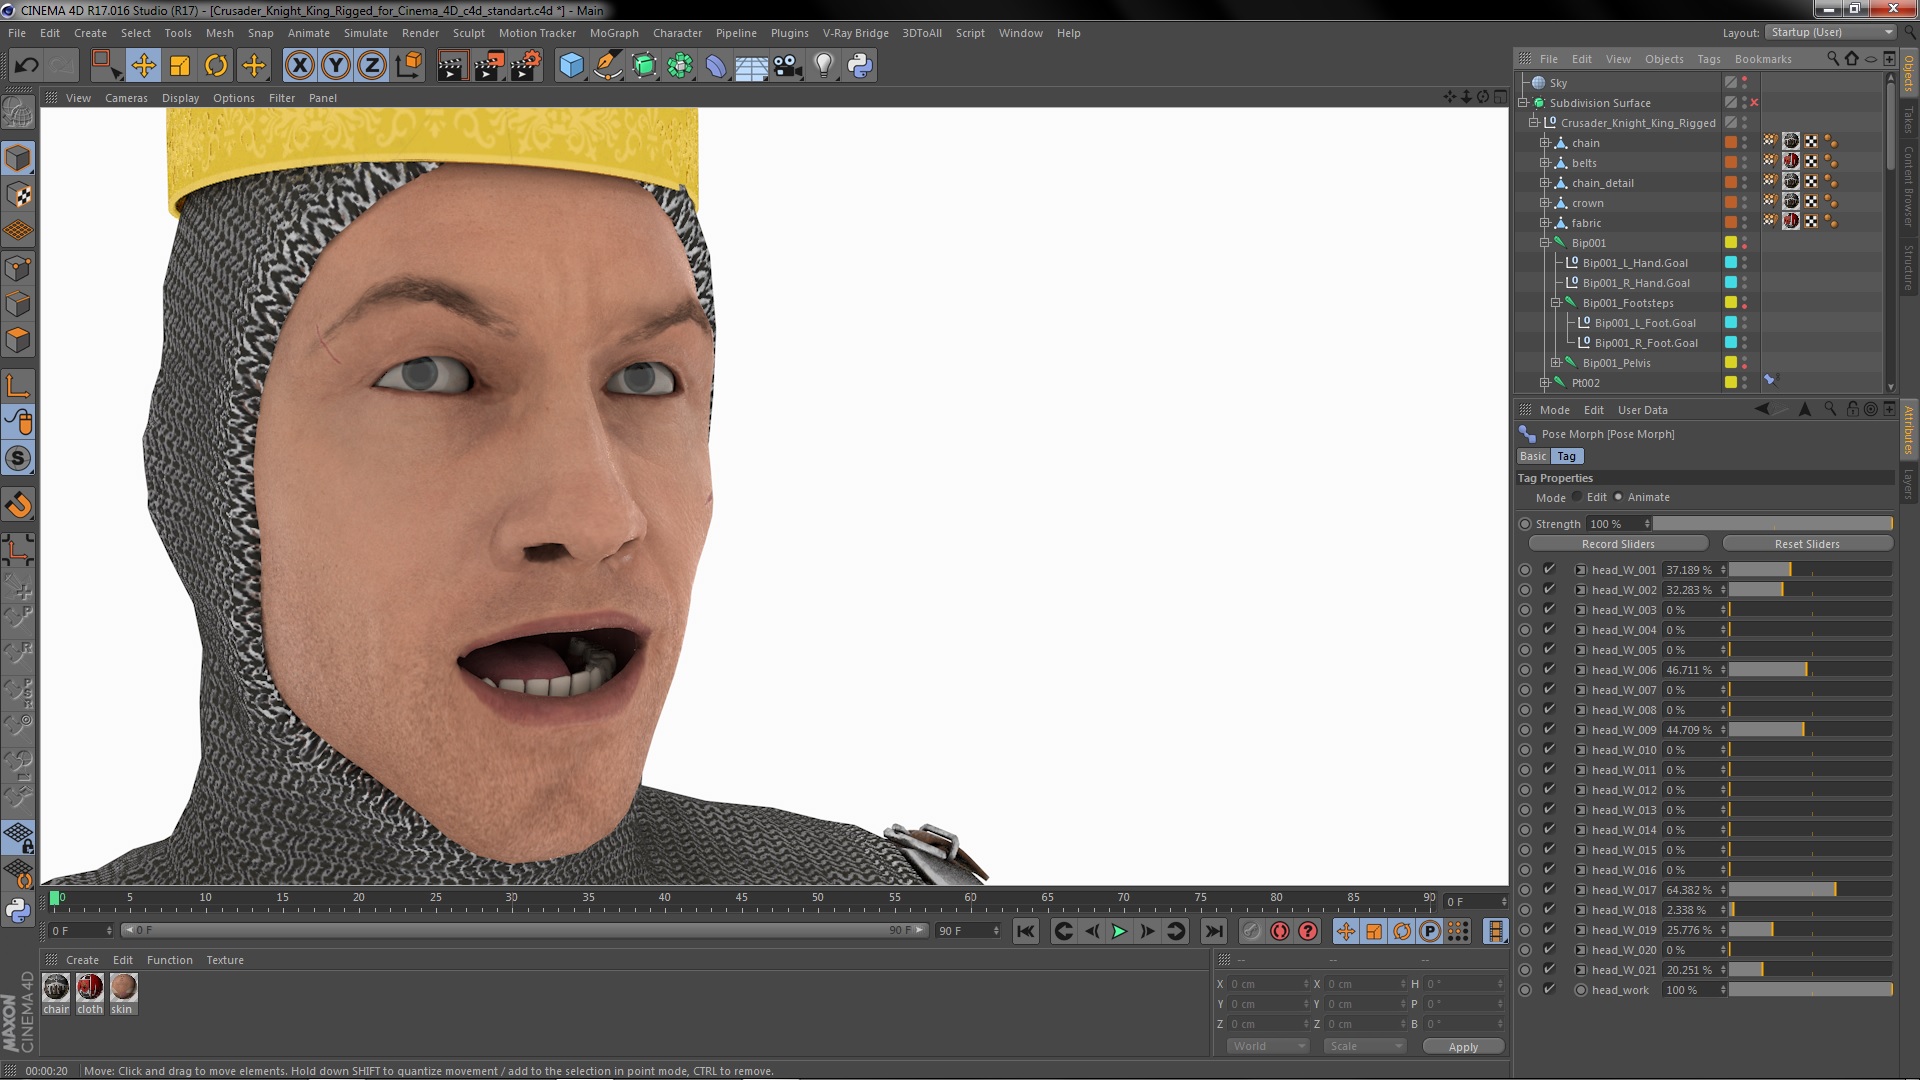This screenshot has height=1080, width=1920.
Task: Collapse the Bip001 hierarchy
Action: pyautogui.click(x=1544, y=243)
